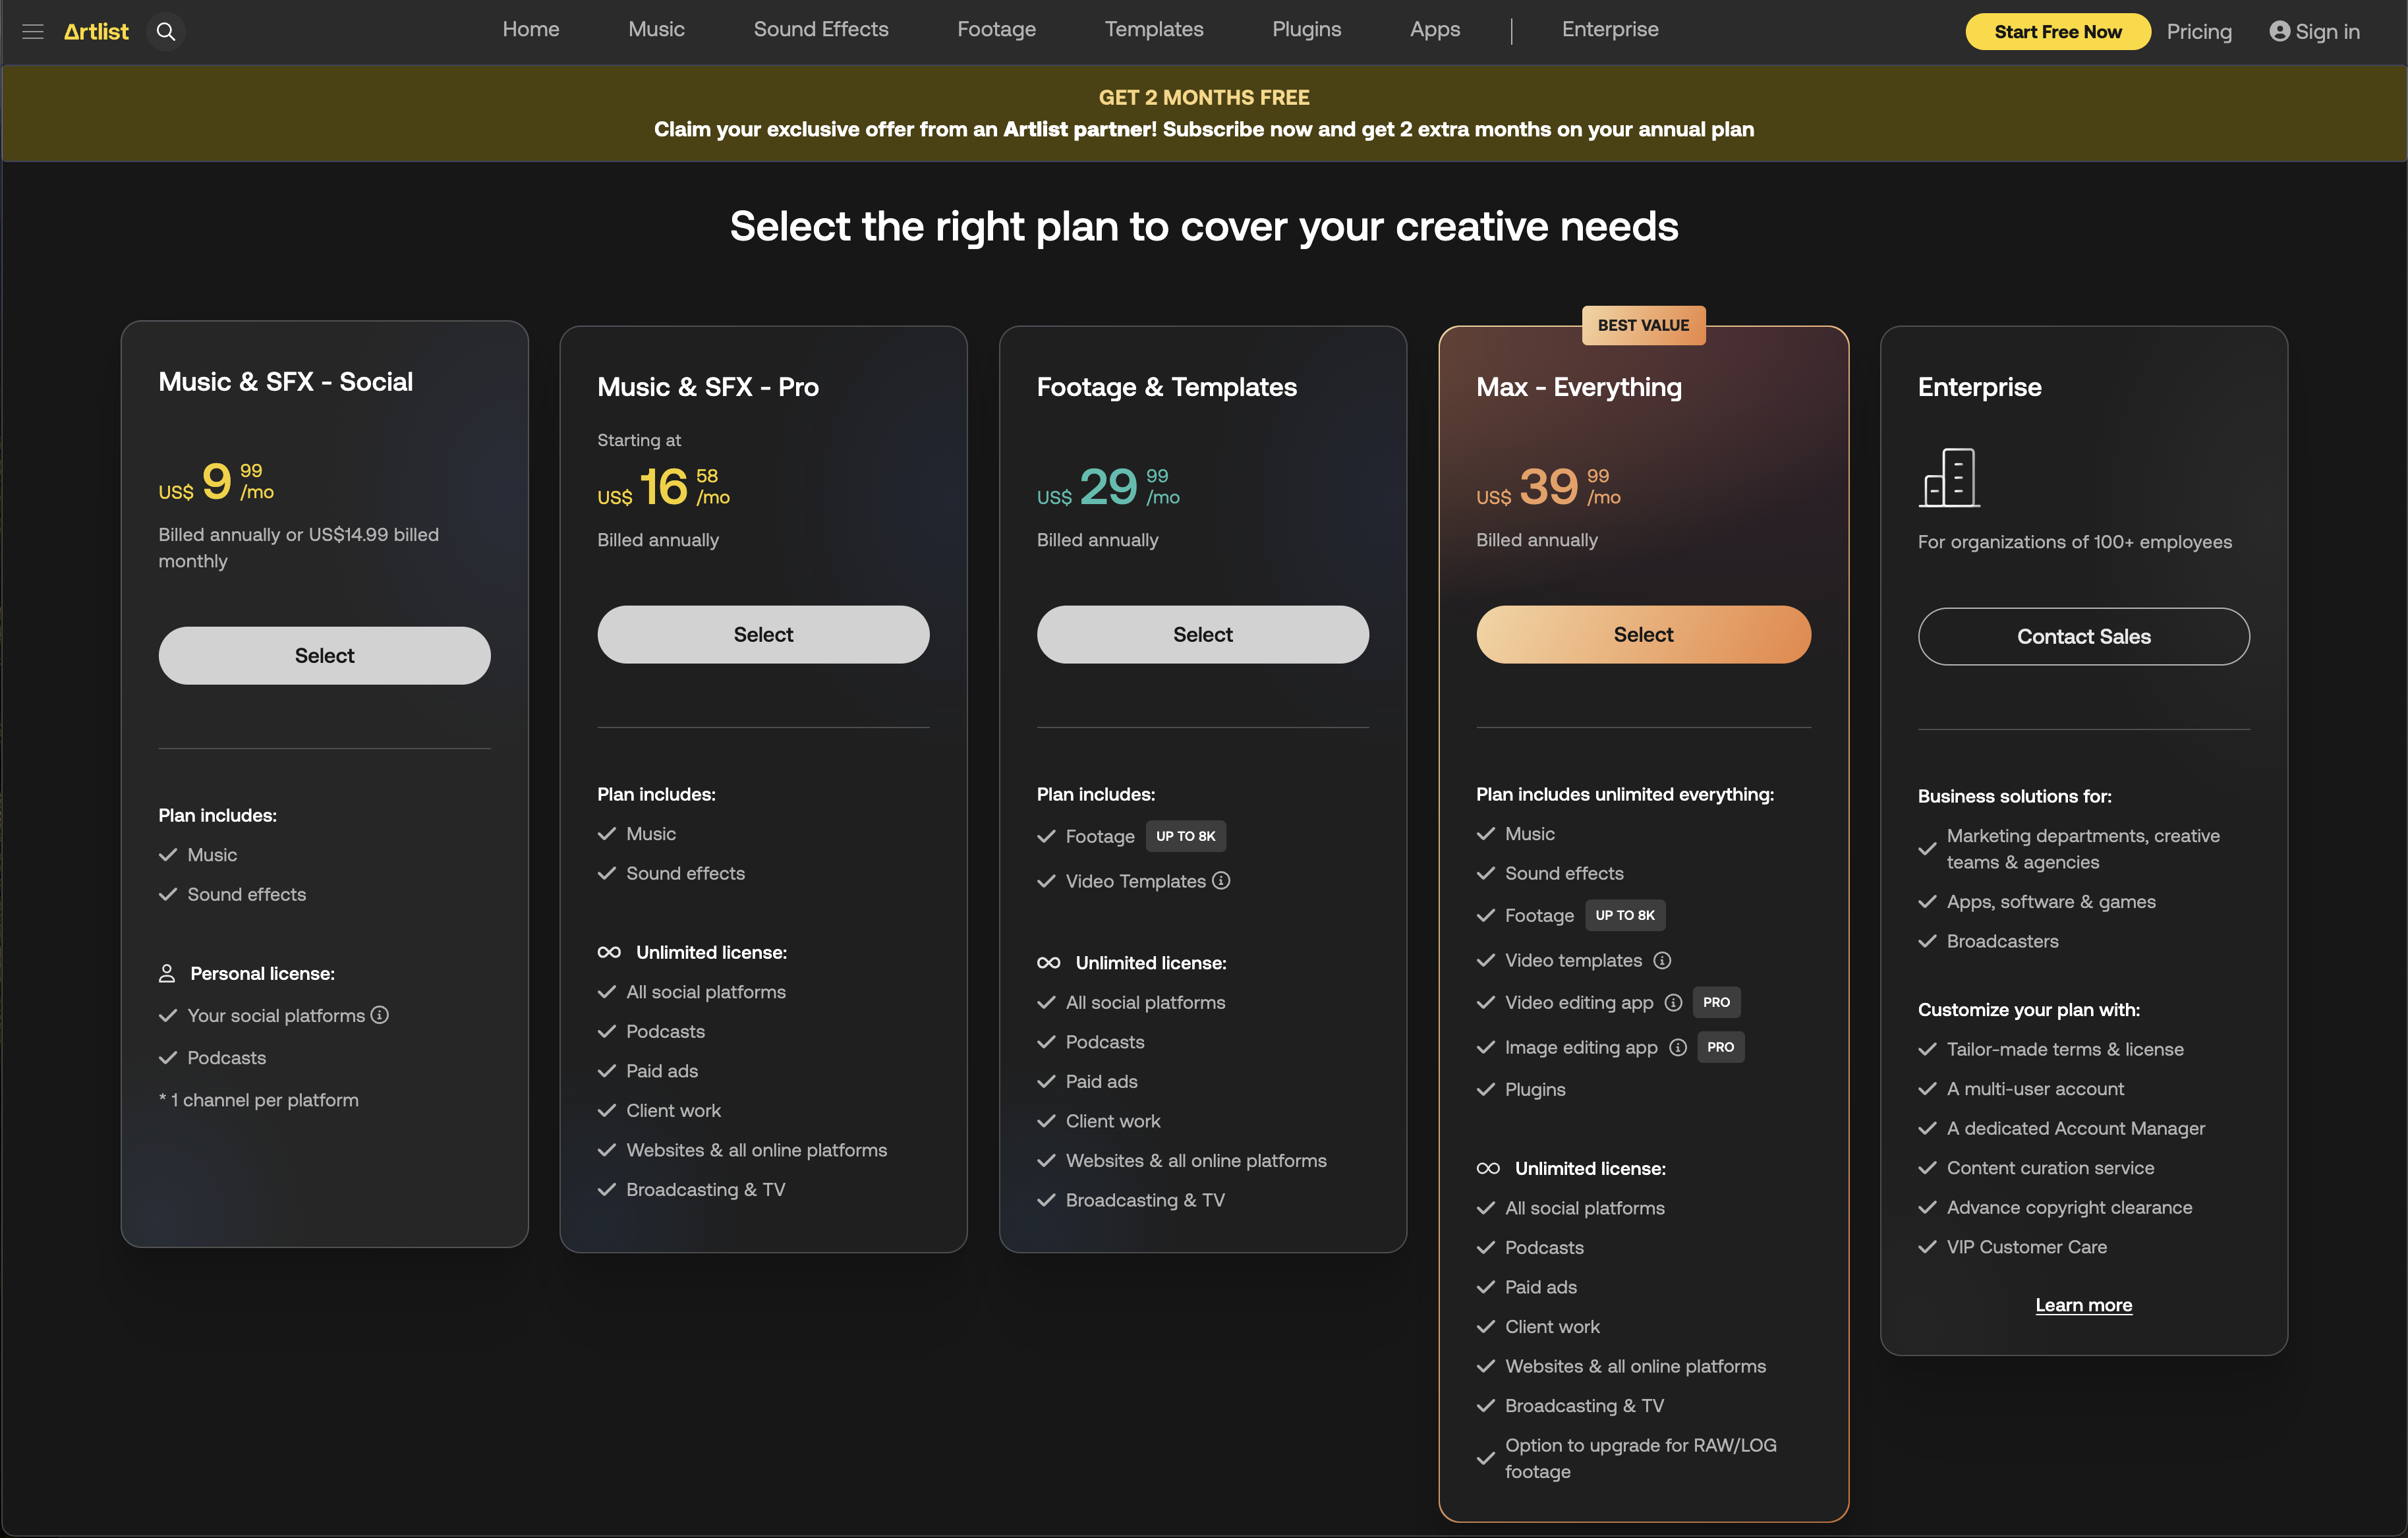Open the Pricing link in header
Screen dimensions: 2408x1538
[2198, 32]
